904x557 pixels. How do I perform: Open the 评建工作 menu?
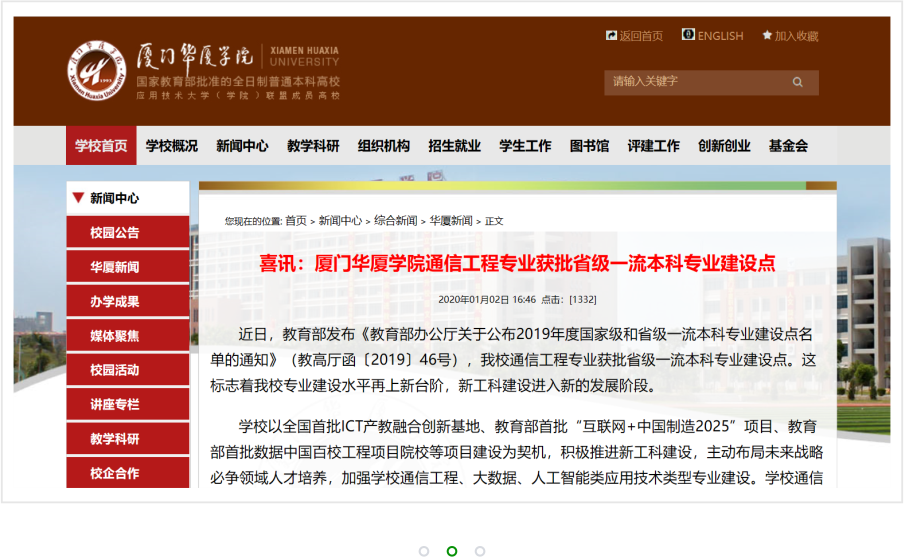click(653, 145)
